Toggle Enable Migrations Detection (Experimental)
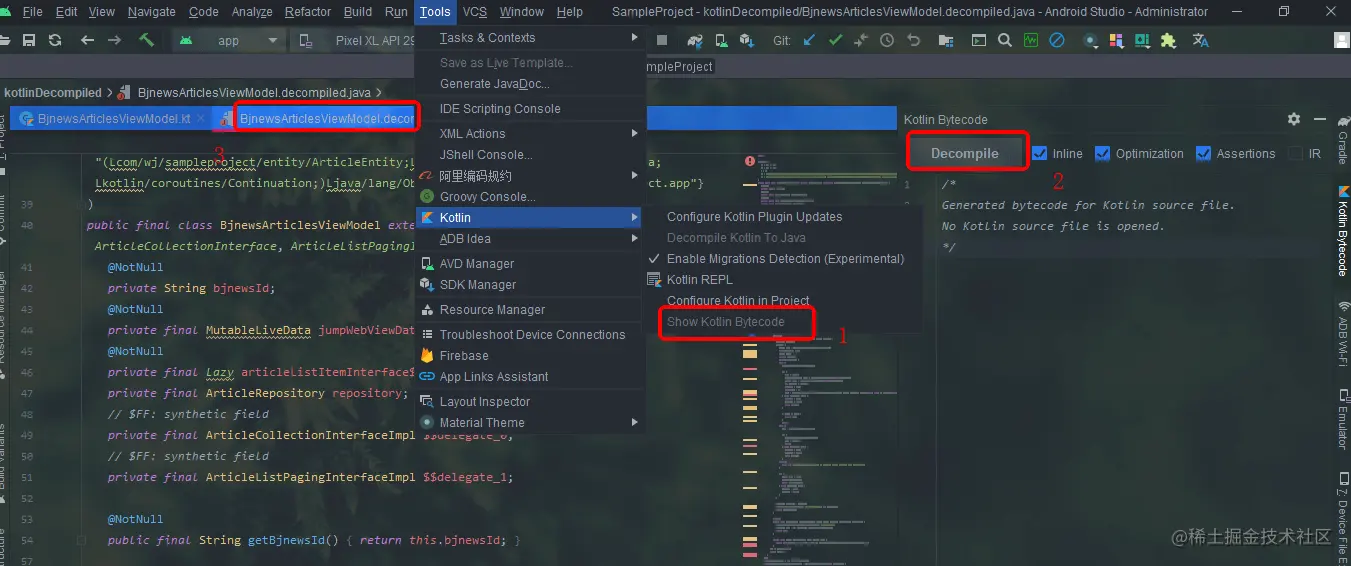 785,259
